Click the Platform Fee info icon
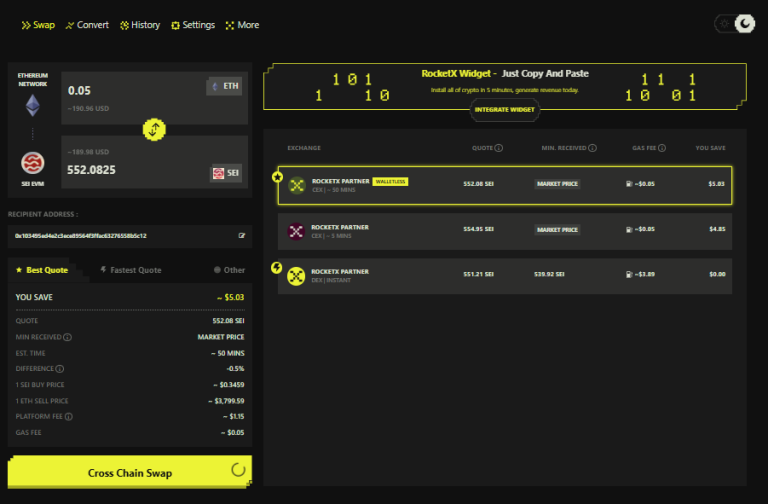The height and width of the screenshot is (504, 768). (69, 416)
